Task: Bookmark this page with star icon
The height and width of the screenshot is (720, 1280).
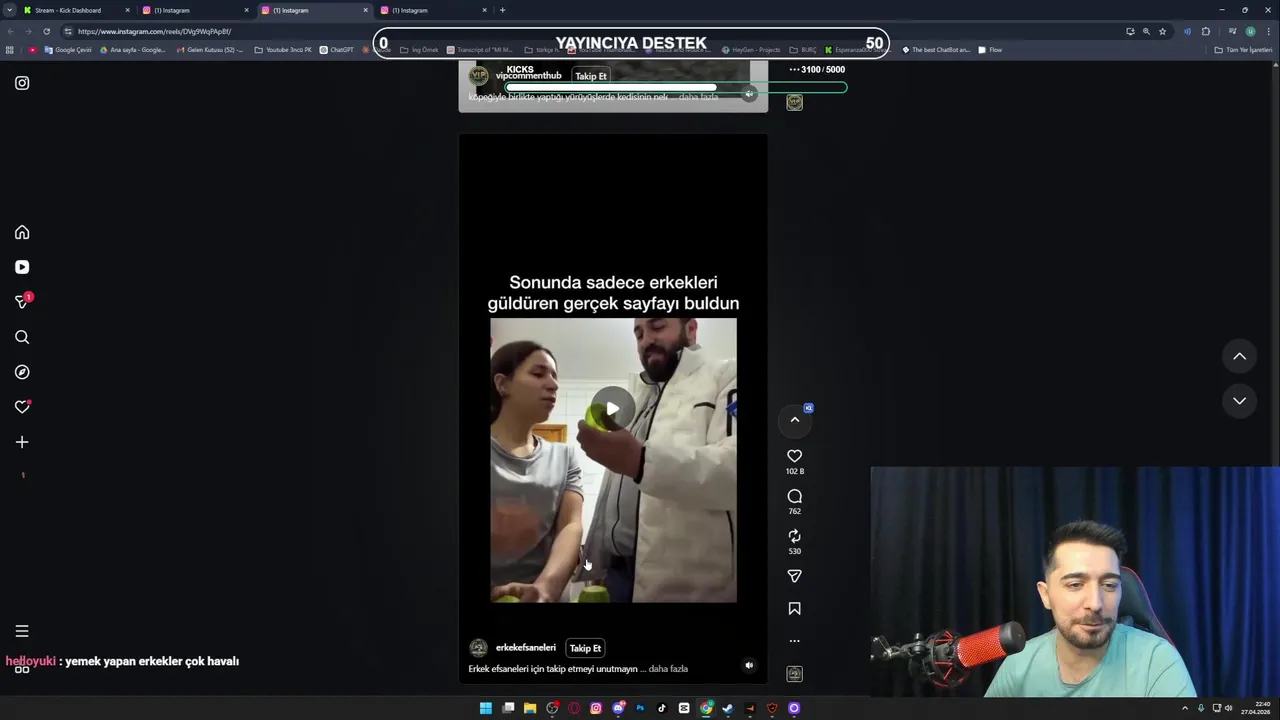Action: (1162, 31)
